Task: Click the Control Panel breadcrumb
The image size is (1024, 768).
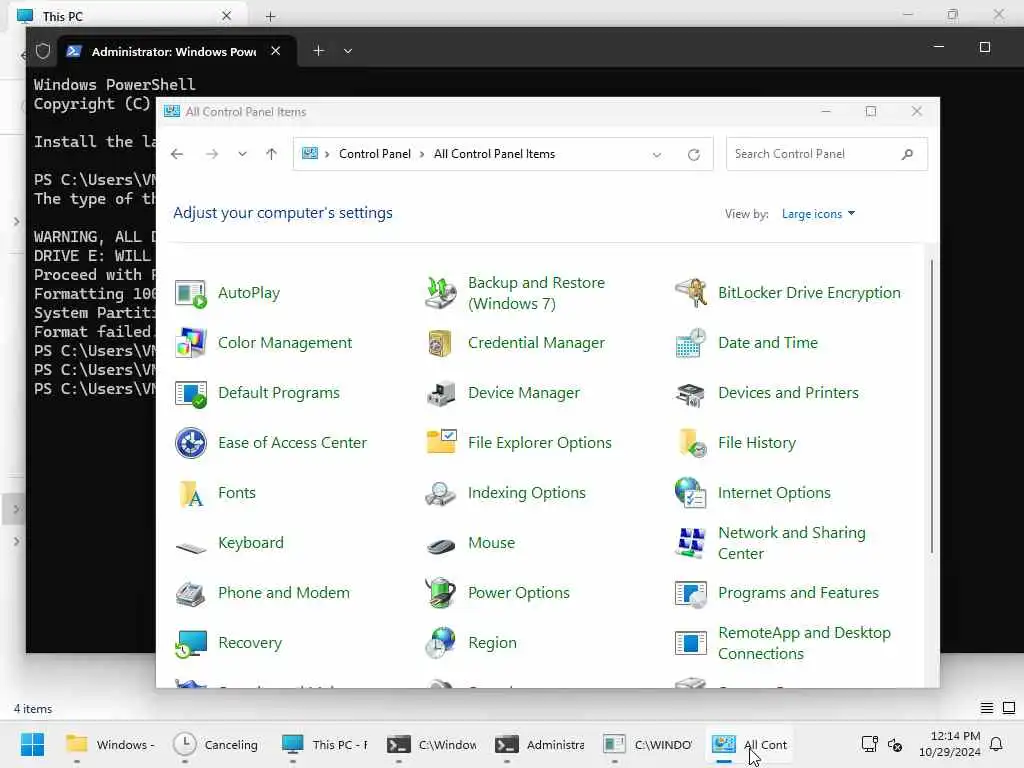Action: click(x=375, y=154)
